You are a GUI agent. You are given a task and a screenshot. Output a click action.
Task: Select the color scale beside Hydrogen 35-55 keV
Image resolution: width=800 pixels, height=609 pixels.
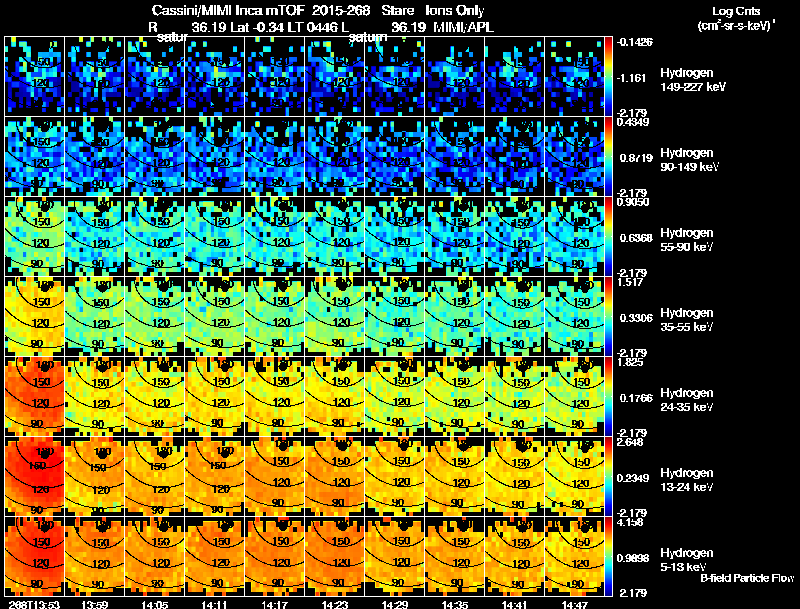pos(610,315)
